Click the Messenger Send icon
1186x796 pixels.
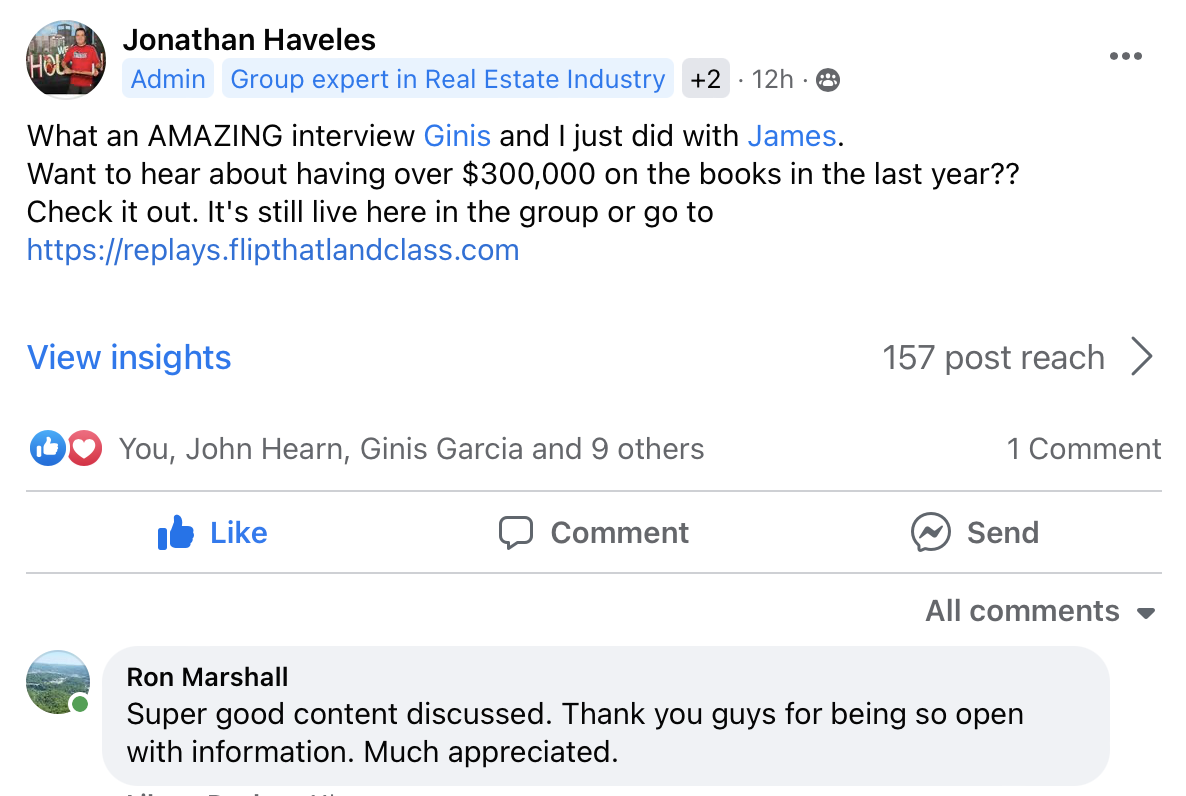[x=930, y=532]
